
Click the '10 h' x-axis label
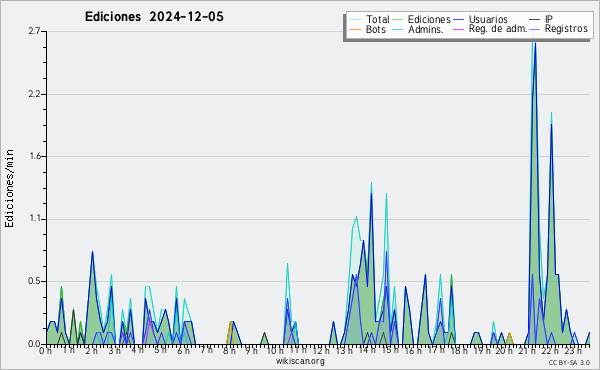[275, 350]
